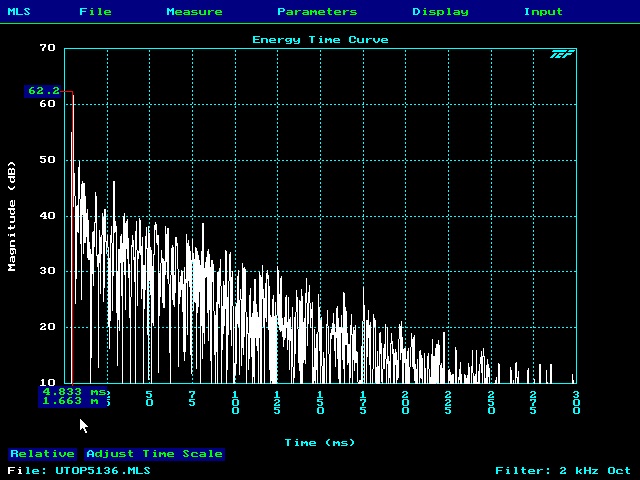Click the 200 time axis tick label

tap(405, 402)
